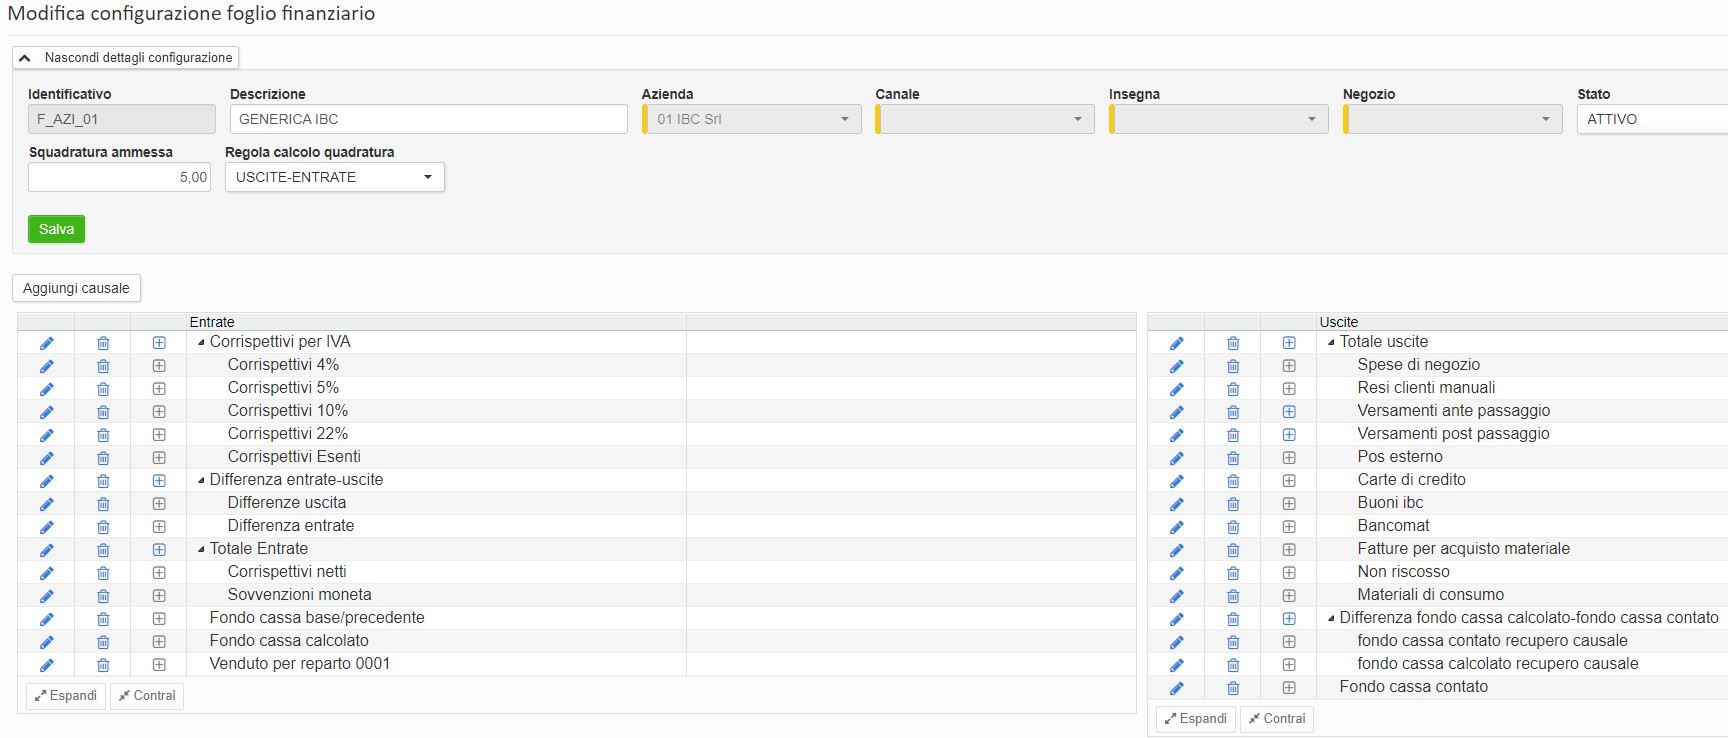Image resolution: width=1728 pixels, height=738 pixels.
Task: Edit Fondo cassa contato with pencil icon
Action: pyautogui.click(x=1176, y=688)
